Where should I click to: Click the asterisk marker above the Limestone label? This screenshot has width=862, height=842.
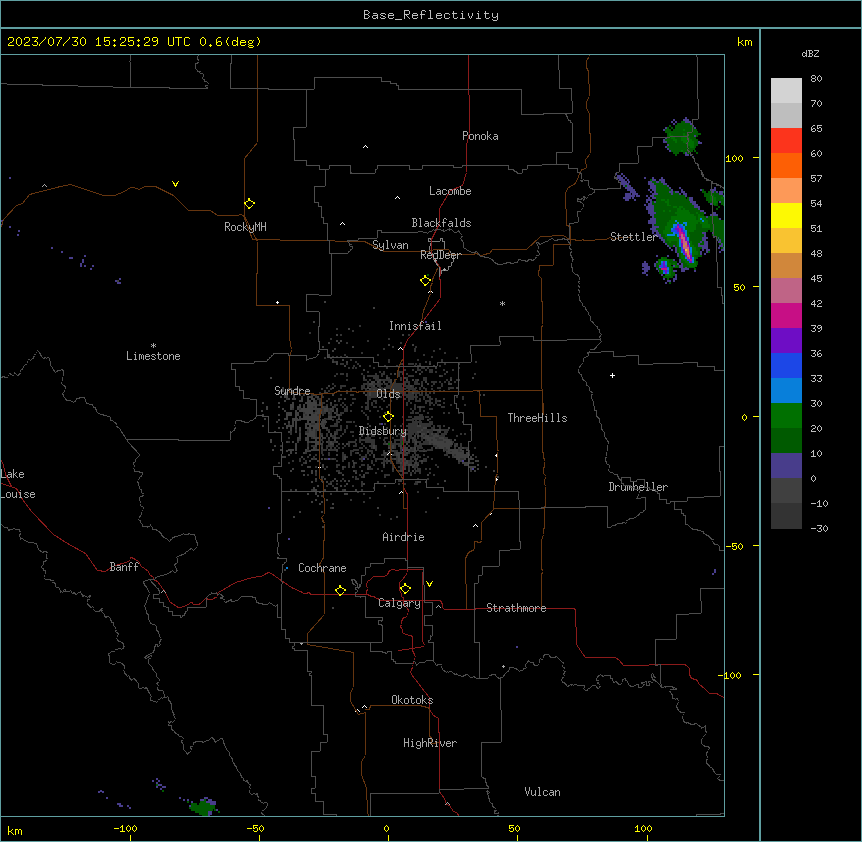(x=153, y=346)
